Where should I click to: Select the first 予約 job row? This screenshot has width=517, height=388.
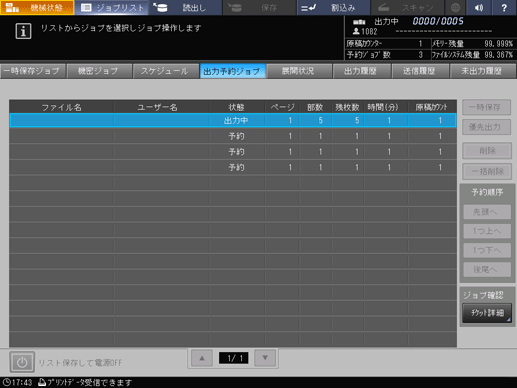[233, 136]
